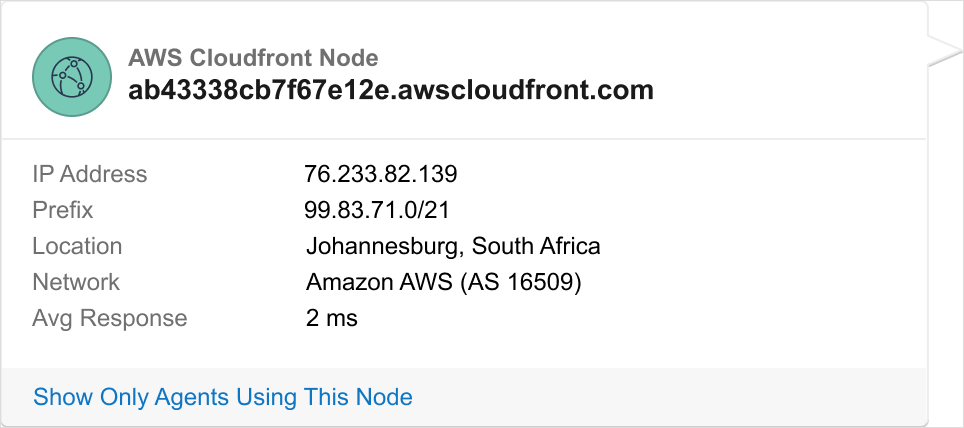
Task: Click the Amazon AWS (AS 16509) network value
Action: (443, 282)
